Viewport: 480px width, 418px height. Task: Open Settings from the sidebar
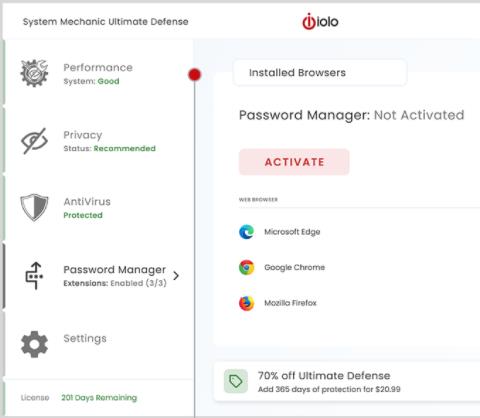click(97, 344)
